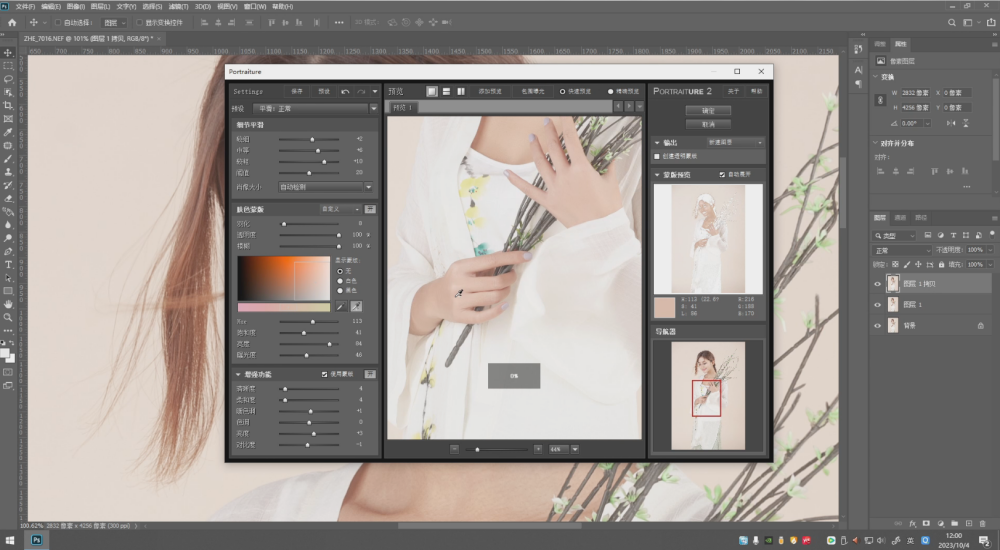This screenshot has height=550, width=1000.
Task: Select the Zoom tool in Photoshop toolbar
Action: click(8, 316)
